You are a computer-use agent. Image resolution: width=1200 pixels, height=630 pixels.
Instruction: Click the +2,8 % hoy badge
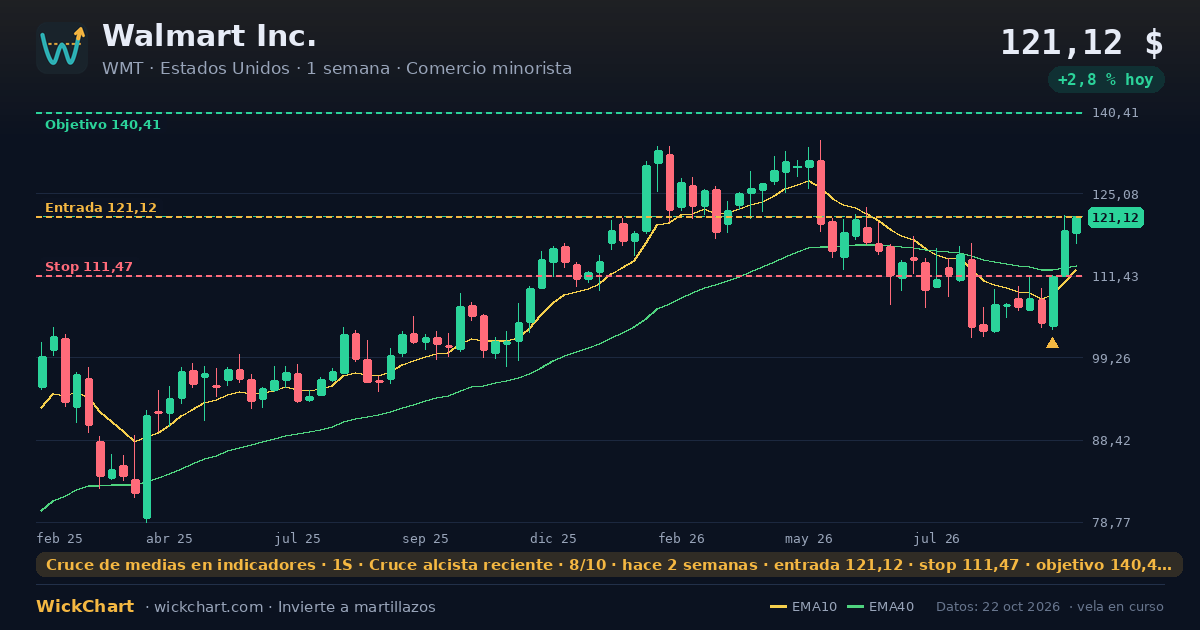(x=1106, y=80)
